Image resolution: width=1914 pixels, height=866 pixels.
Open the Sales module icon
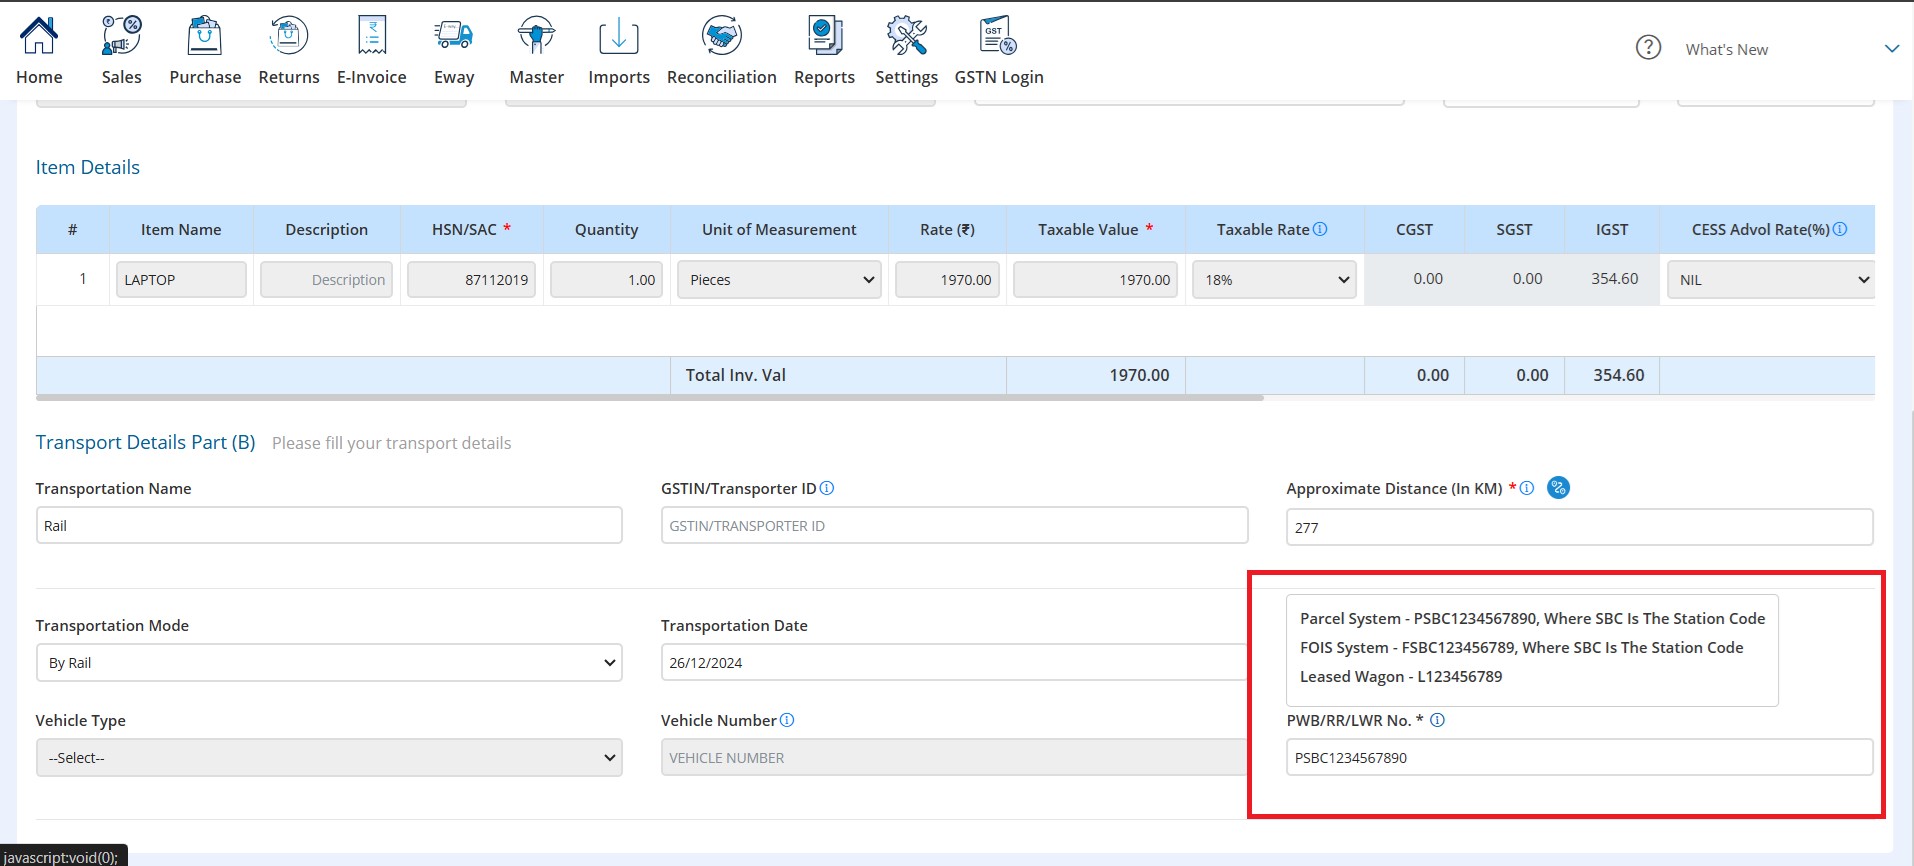coord(122,36)
